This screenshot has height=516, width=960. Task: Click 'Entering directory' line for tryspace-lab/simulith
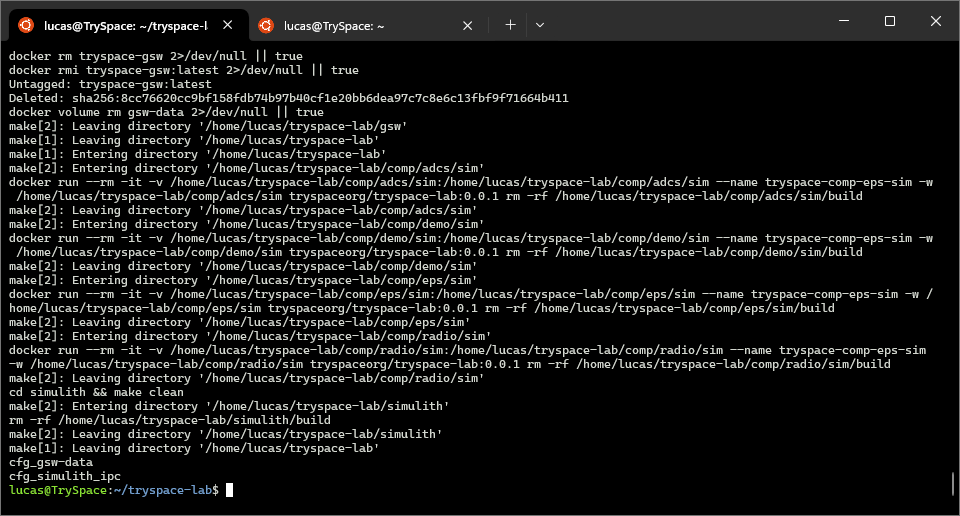pos(229,406)
